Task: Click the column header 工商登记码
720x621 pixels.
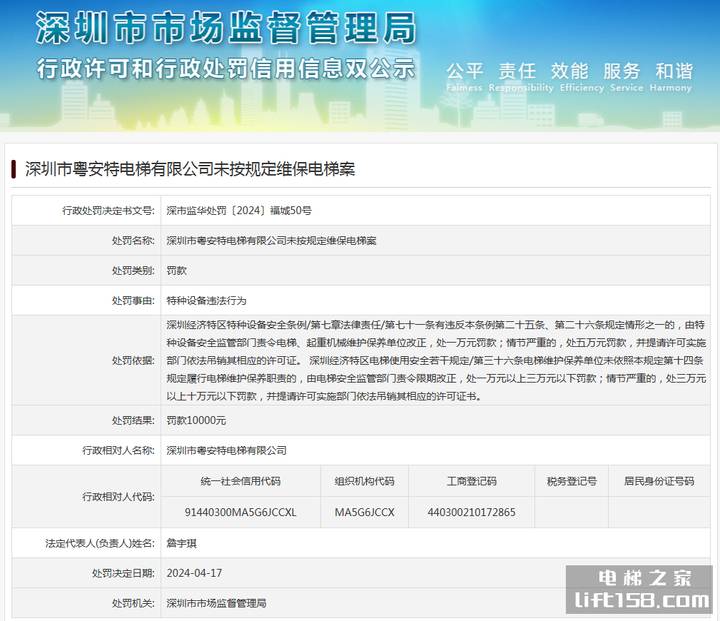Action: (x=472, y=481)
